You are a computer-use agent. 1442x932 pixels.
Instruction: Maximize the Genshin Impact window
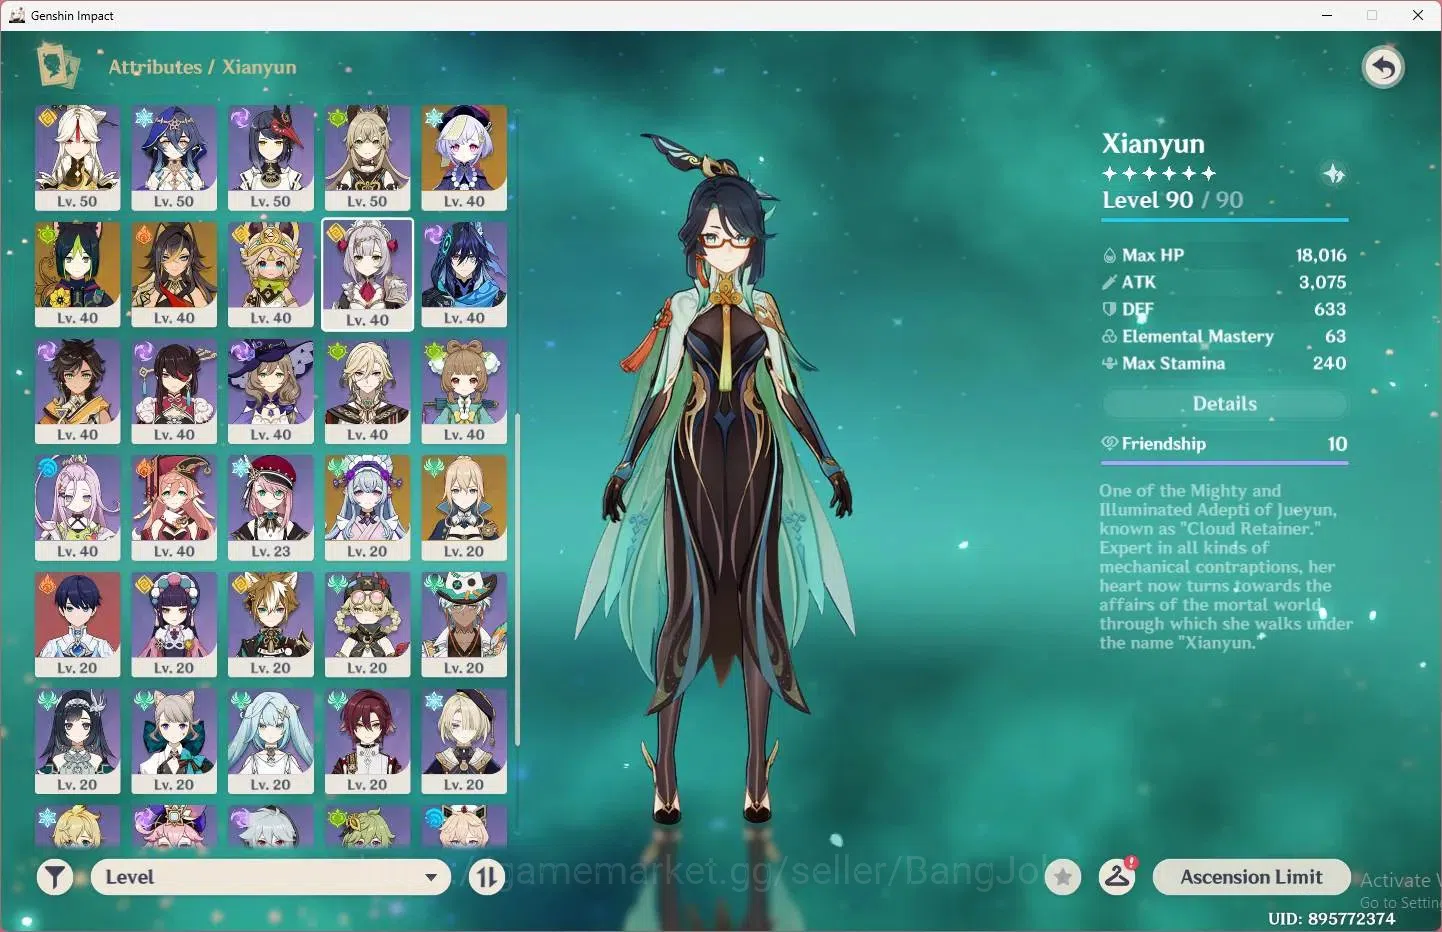(1372, 15)
